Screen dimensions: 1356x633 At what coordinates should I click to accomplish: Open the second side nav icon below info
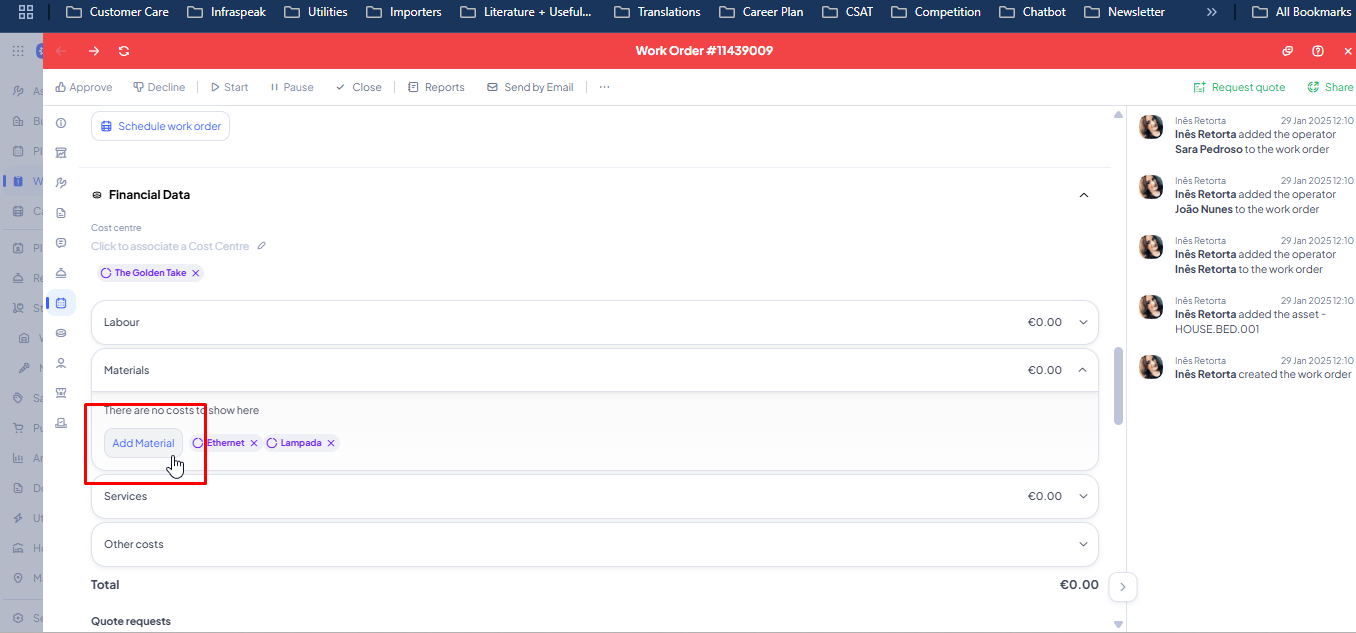tap(61, 153)
